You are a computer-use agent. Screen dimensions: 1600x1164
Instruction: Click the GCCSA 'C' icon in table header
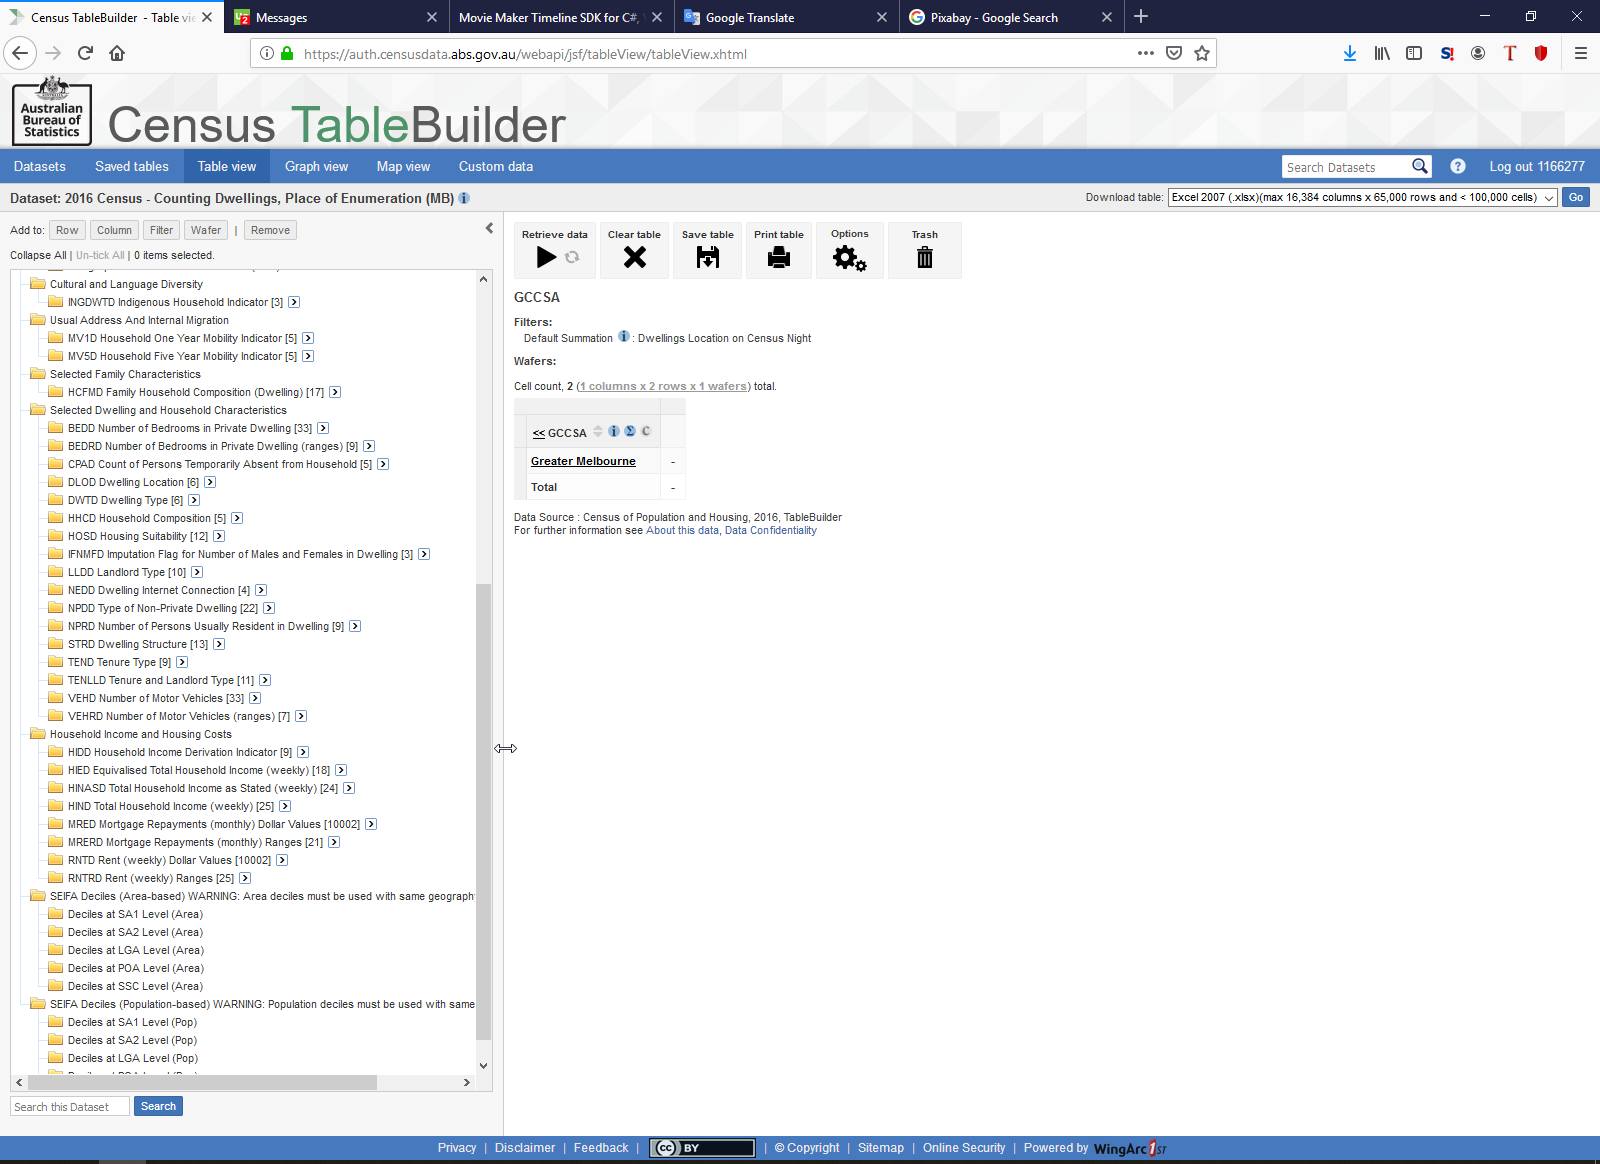point(646,431)
